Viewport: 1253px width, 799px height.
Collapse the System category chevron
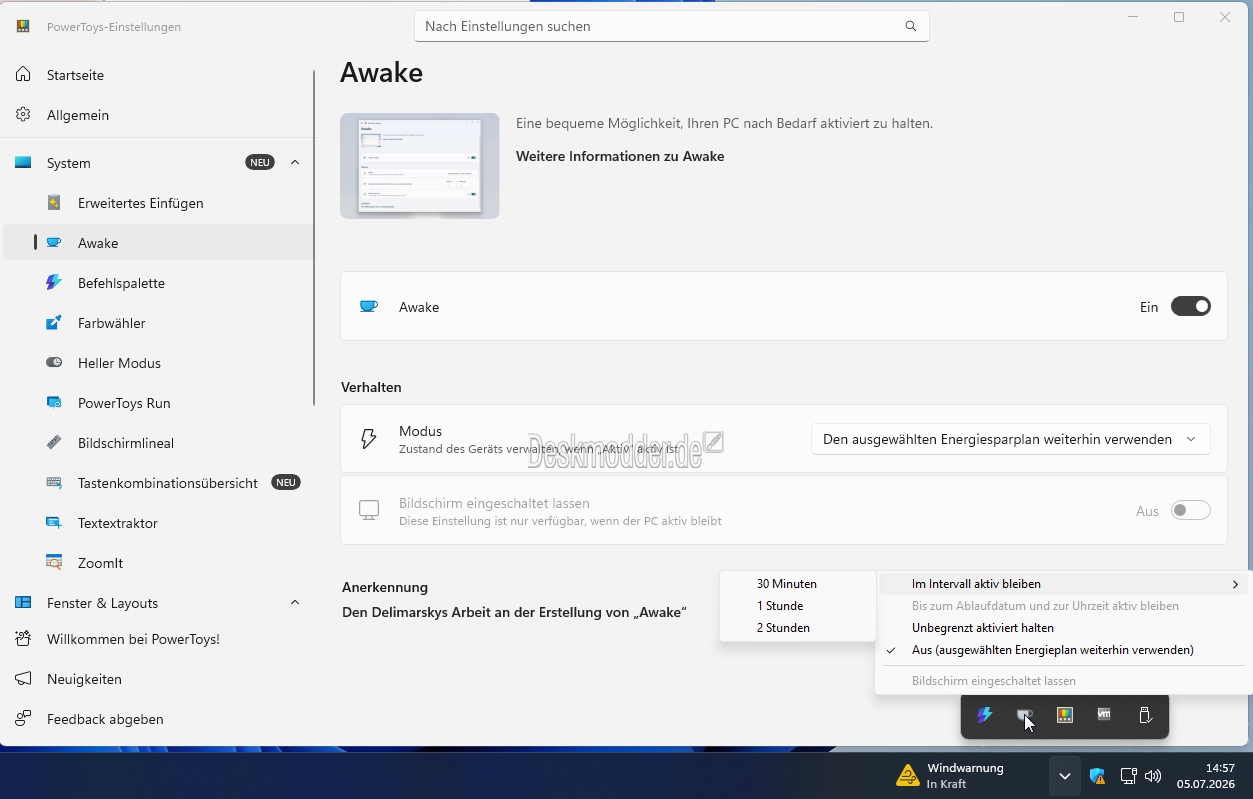(295, 162)
